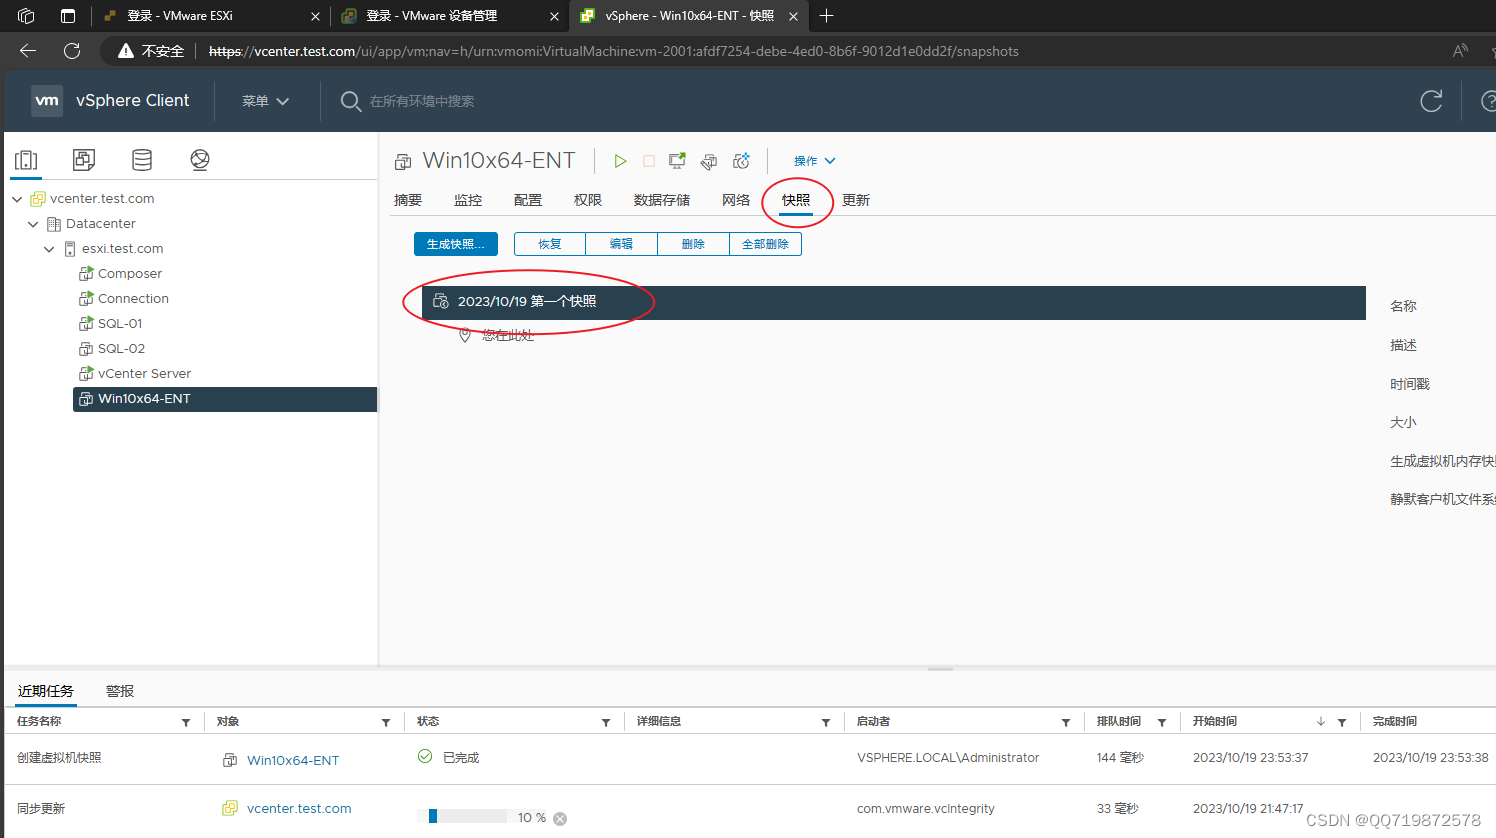1496x838 pixels.
Task: Switch to the 数据存储 tab
Action: click(x=662, y=200)
